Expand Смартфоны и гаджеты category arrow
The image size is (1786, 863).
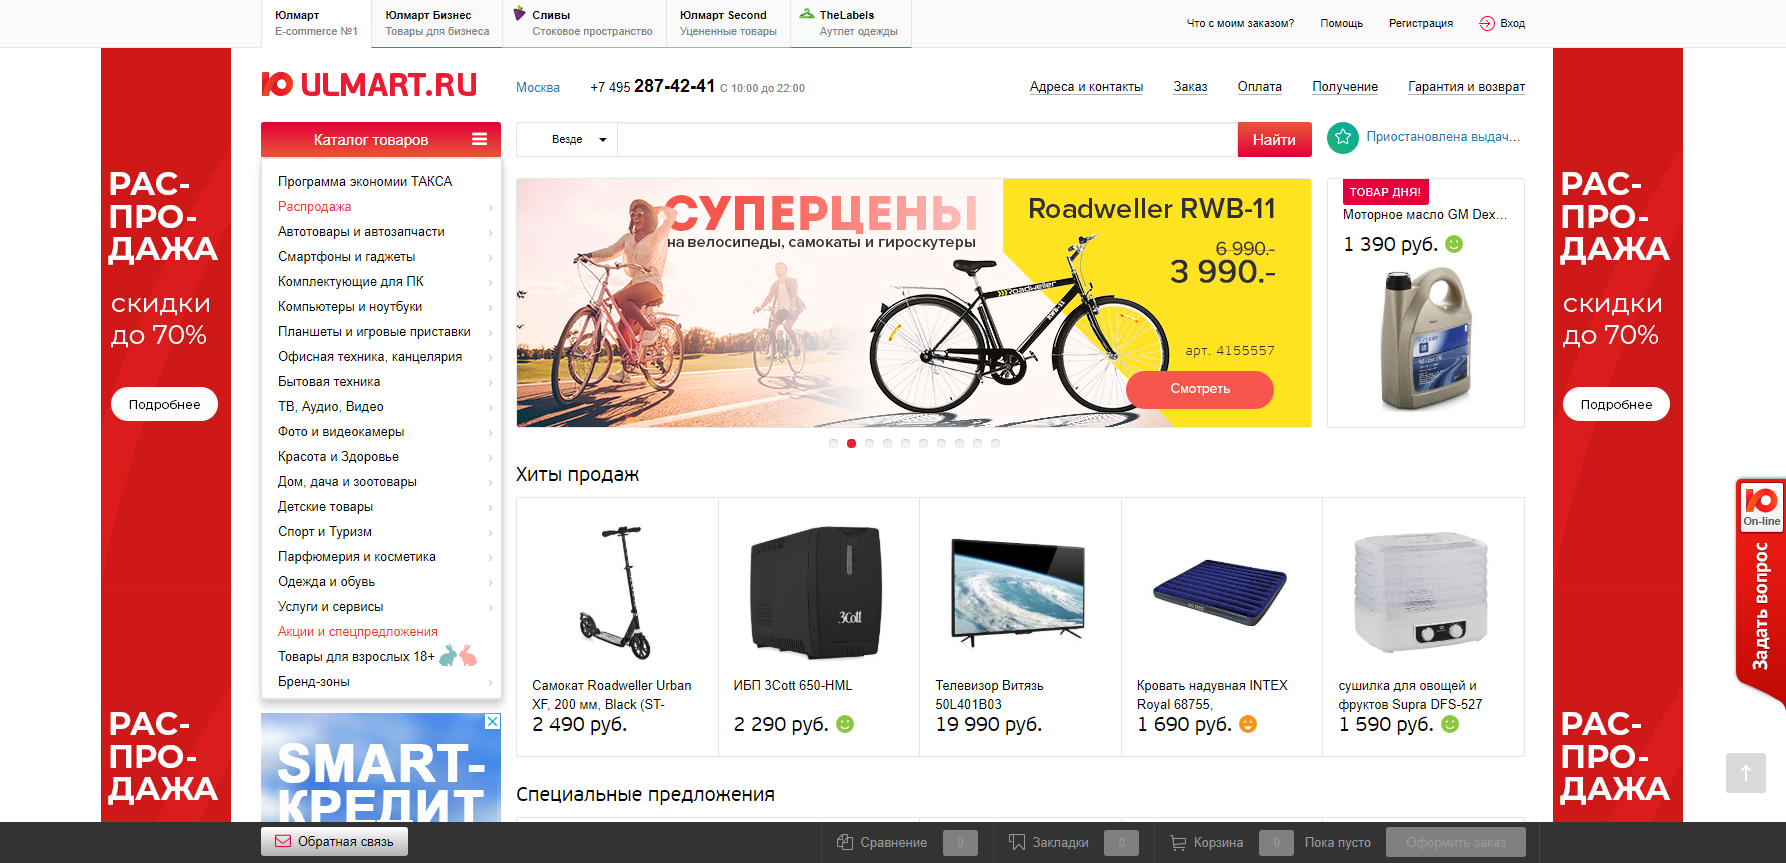[x=490, y=258]
